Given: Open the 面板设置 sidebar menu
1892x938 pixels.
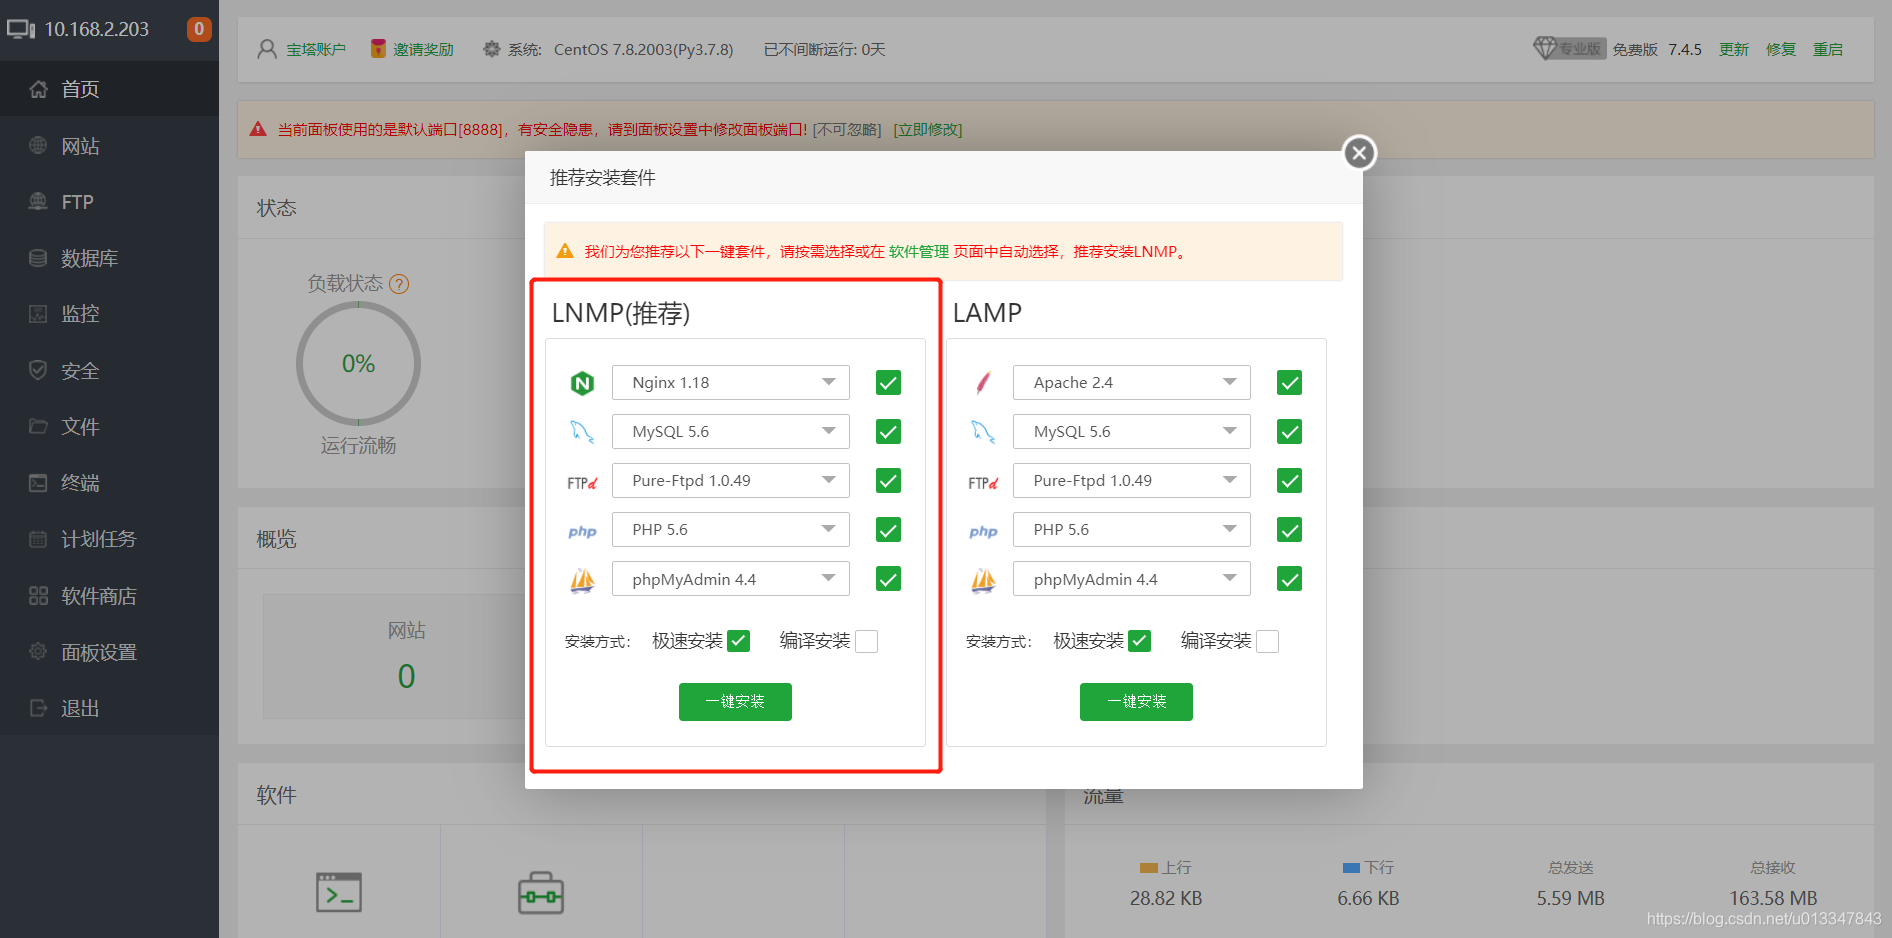Looking at the screenshot, I should pos(109,652).
